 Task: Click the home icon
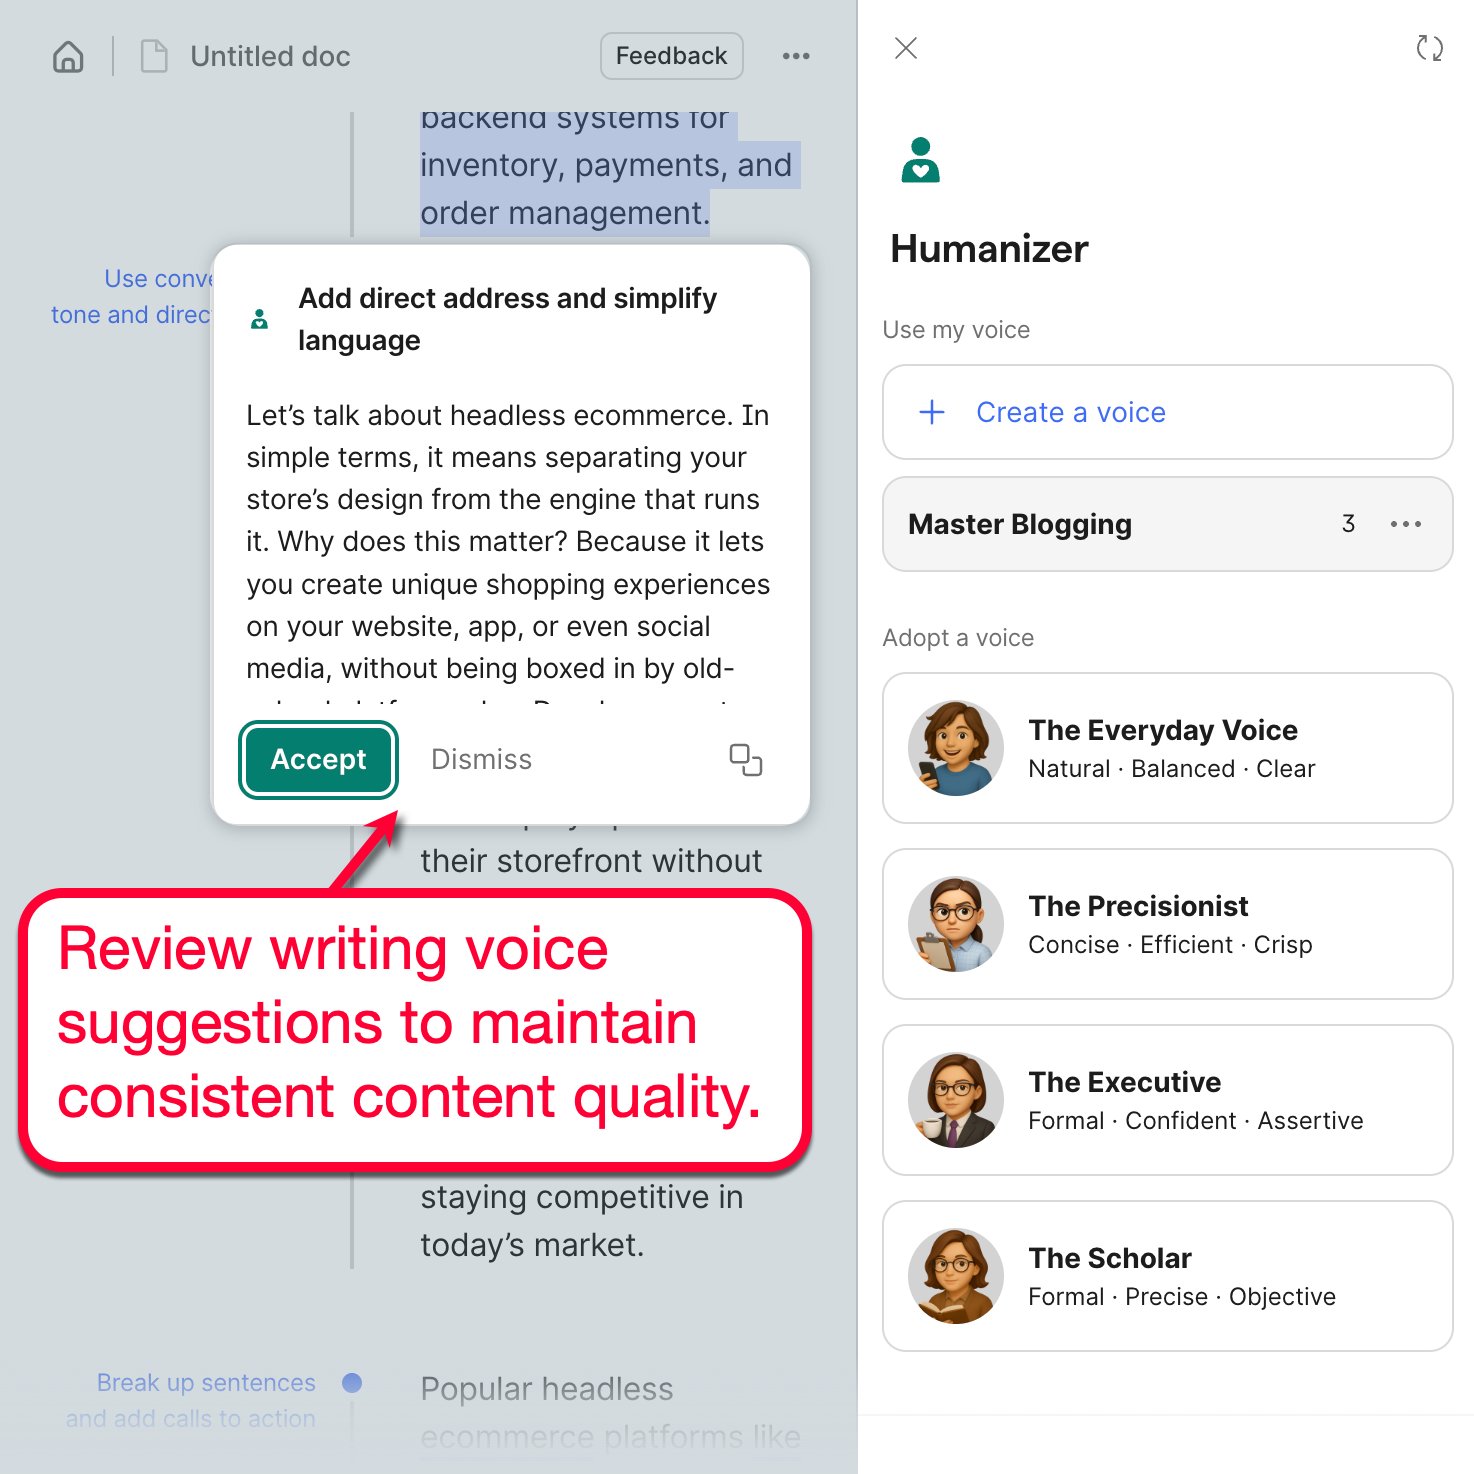pos(67,56)
